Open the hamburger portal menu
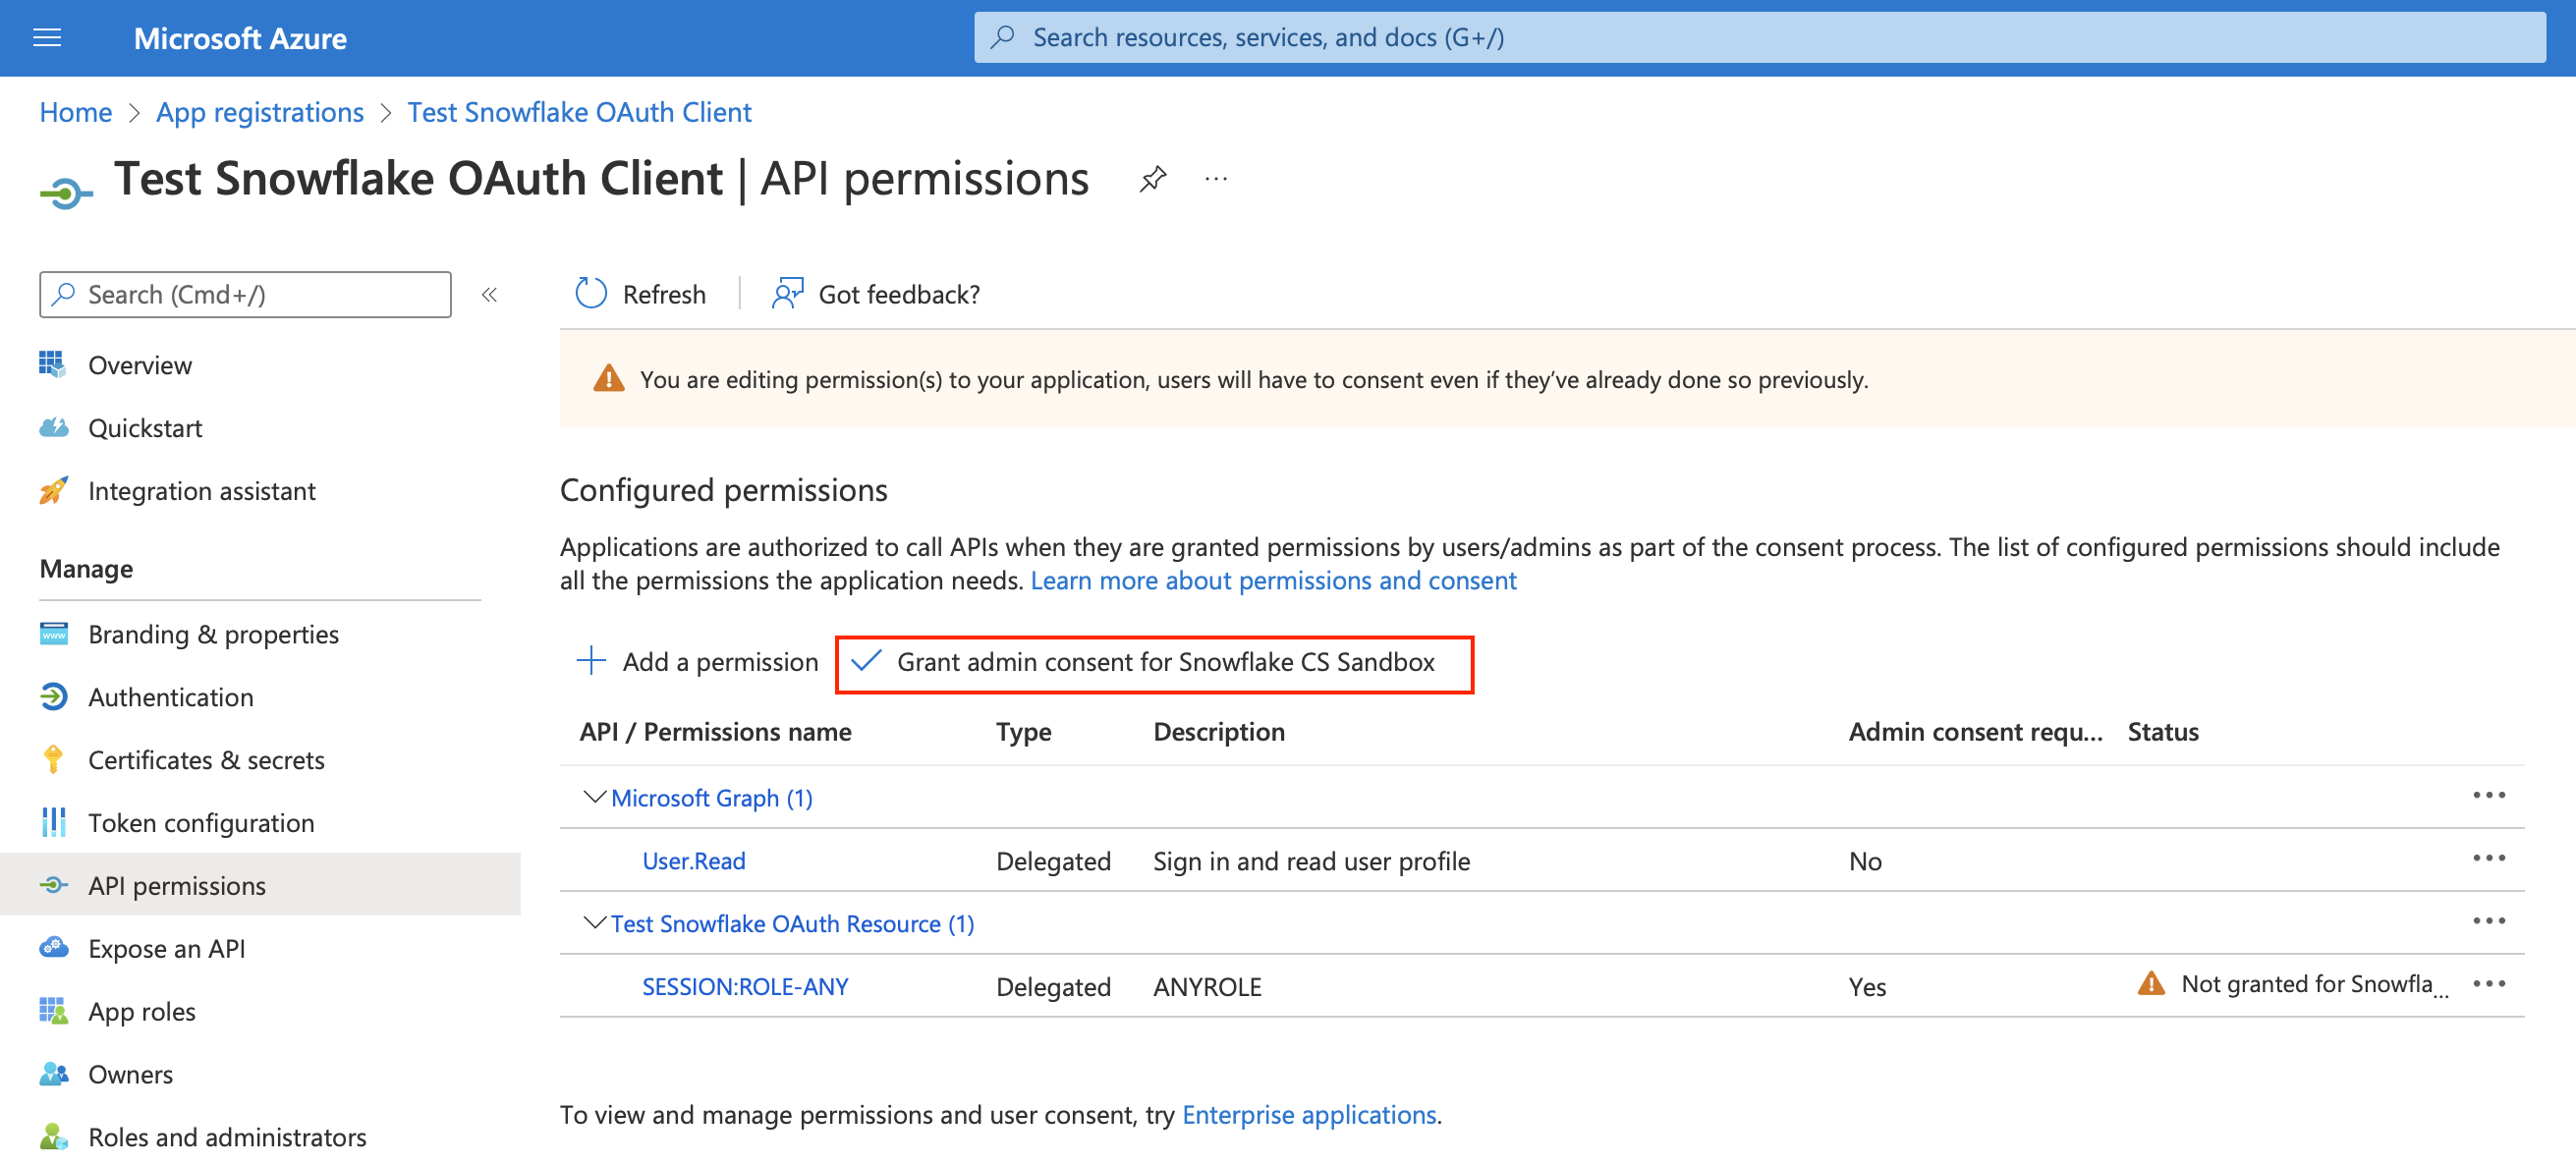 coord(47,38)
